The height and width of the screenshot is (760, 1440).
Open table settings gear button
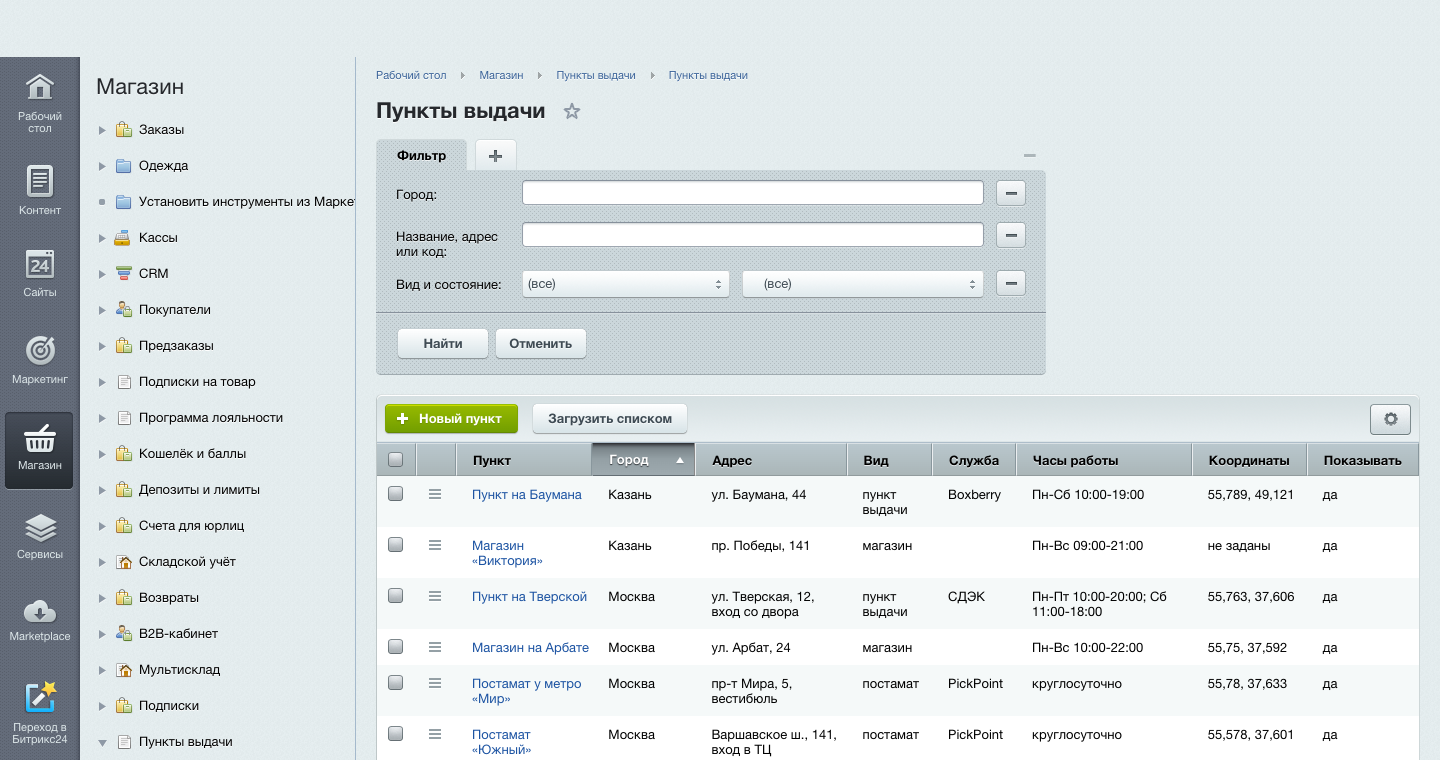(x=1390, y=419)
